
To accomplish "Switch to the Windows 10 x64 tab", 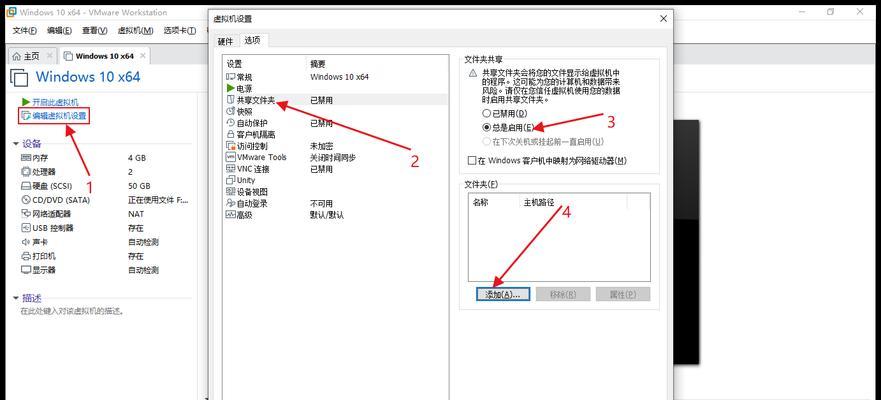I will click(x=105, y=56).
